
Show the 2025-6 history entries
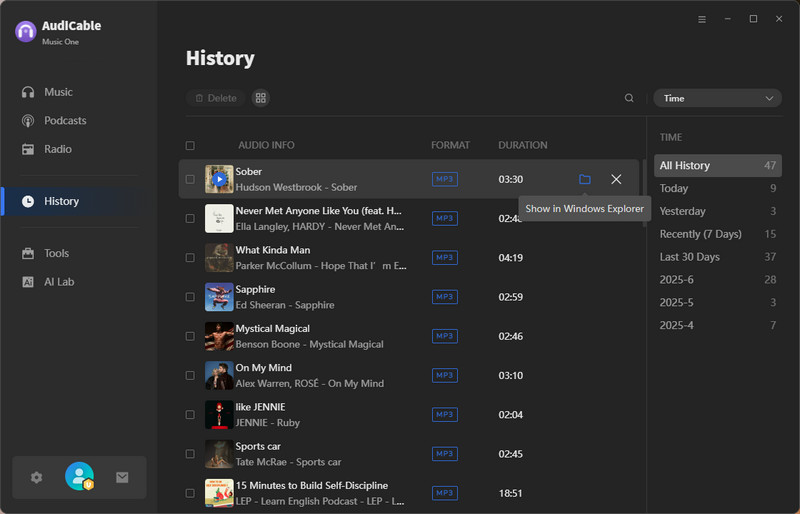676,280
